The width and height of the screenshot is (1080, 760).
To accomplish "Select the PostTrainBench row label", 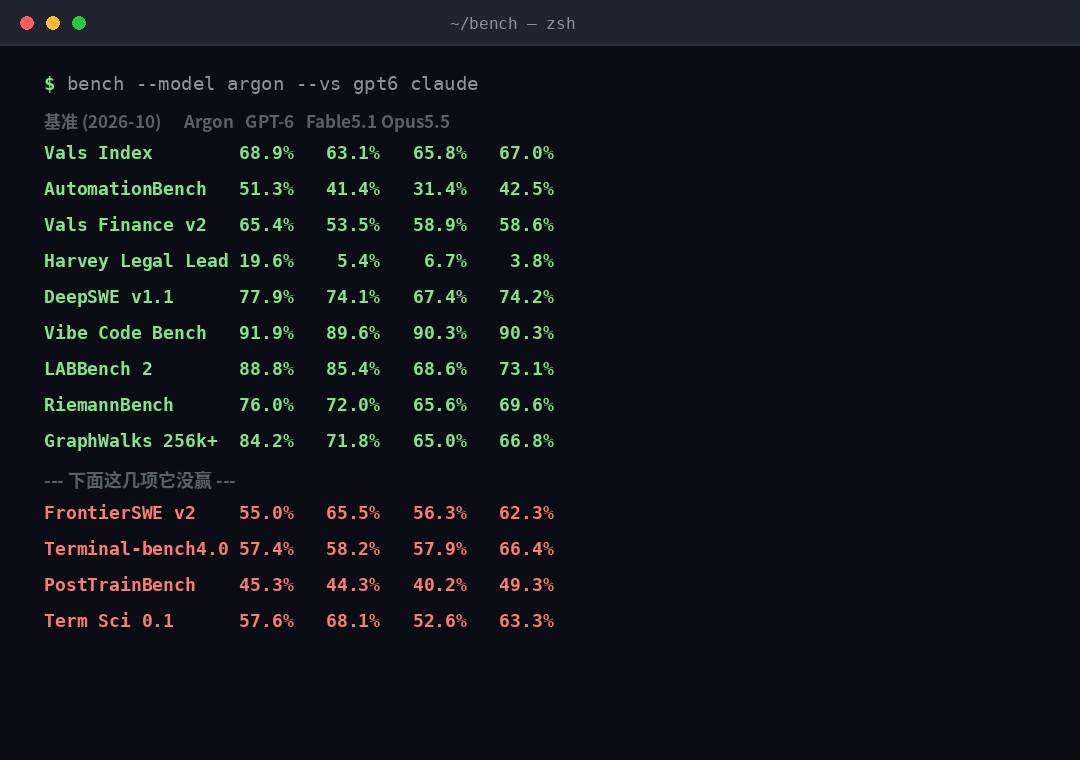I will [x=120, y=585].
